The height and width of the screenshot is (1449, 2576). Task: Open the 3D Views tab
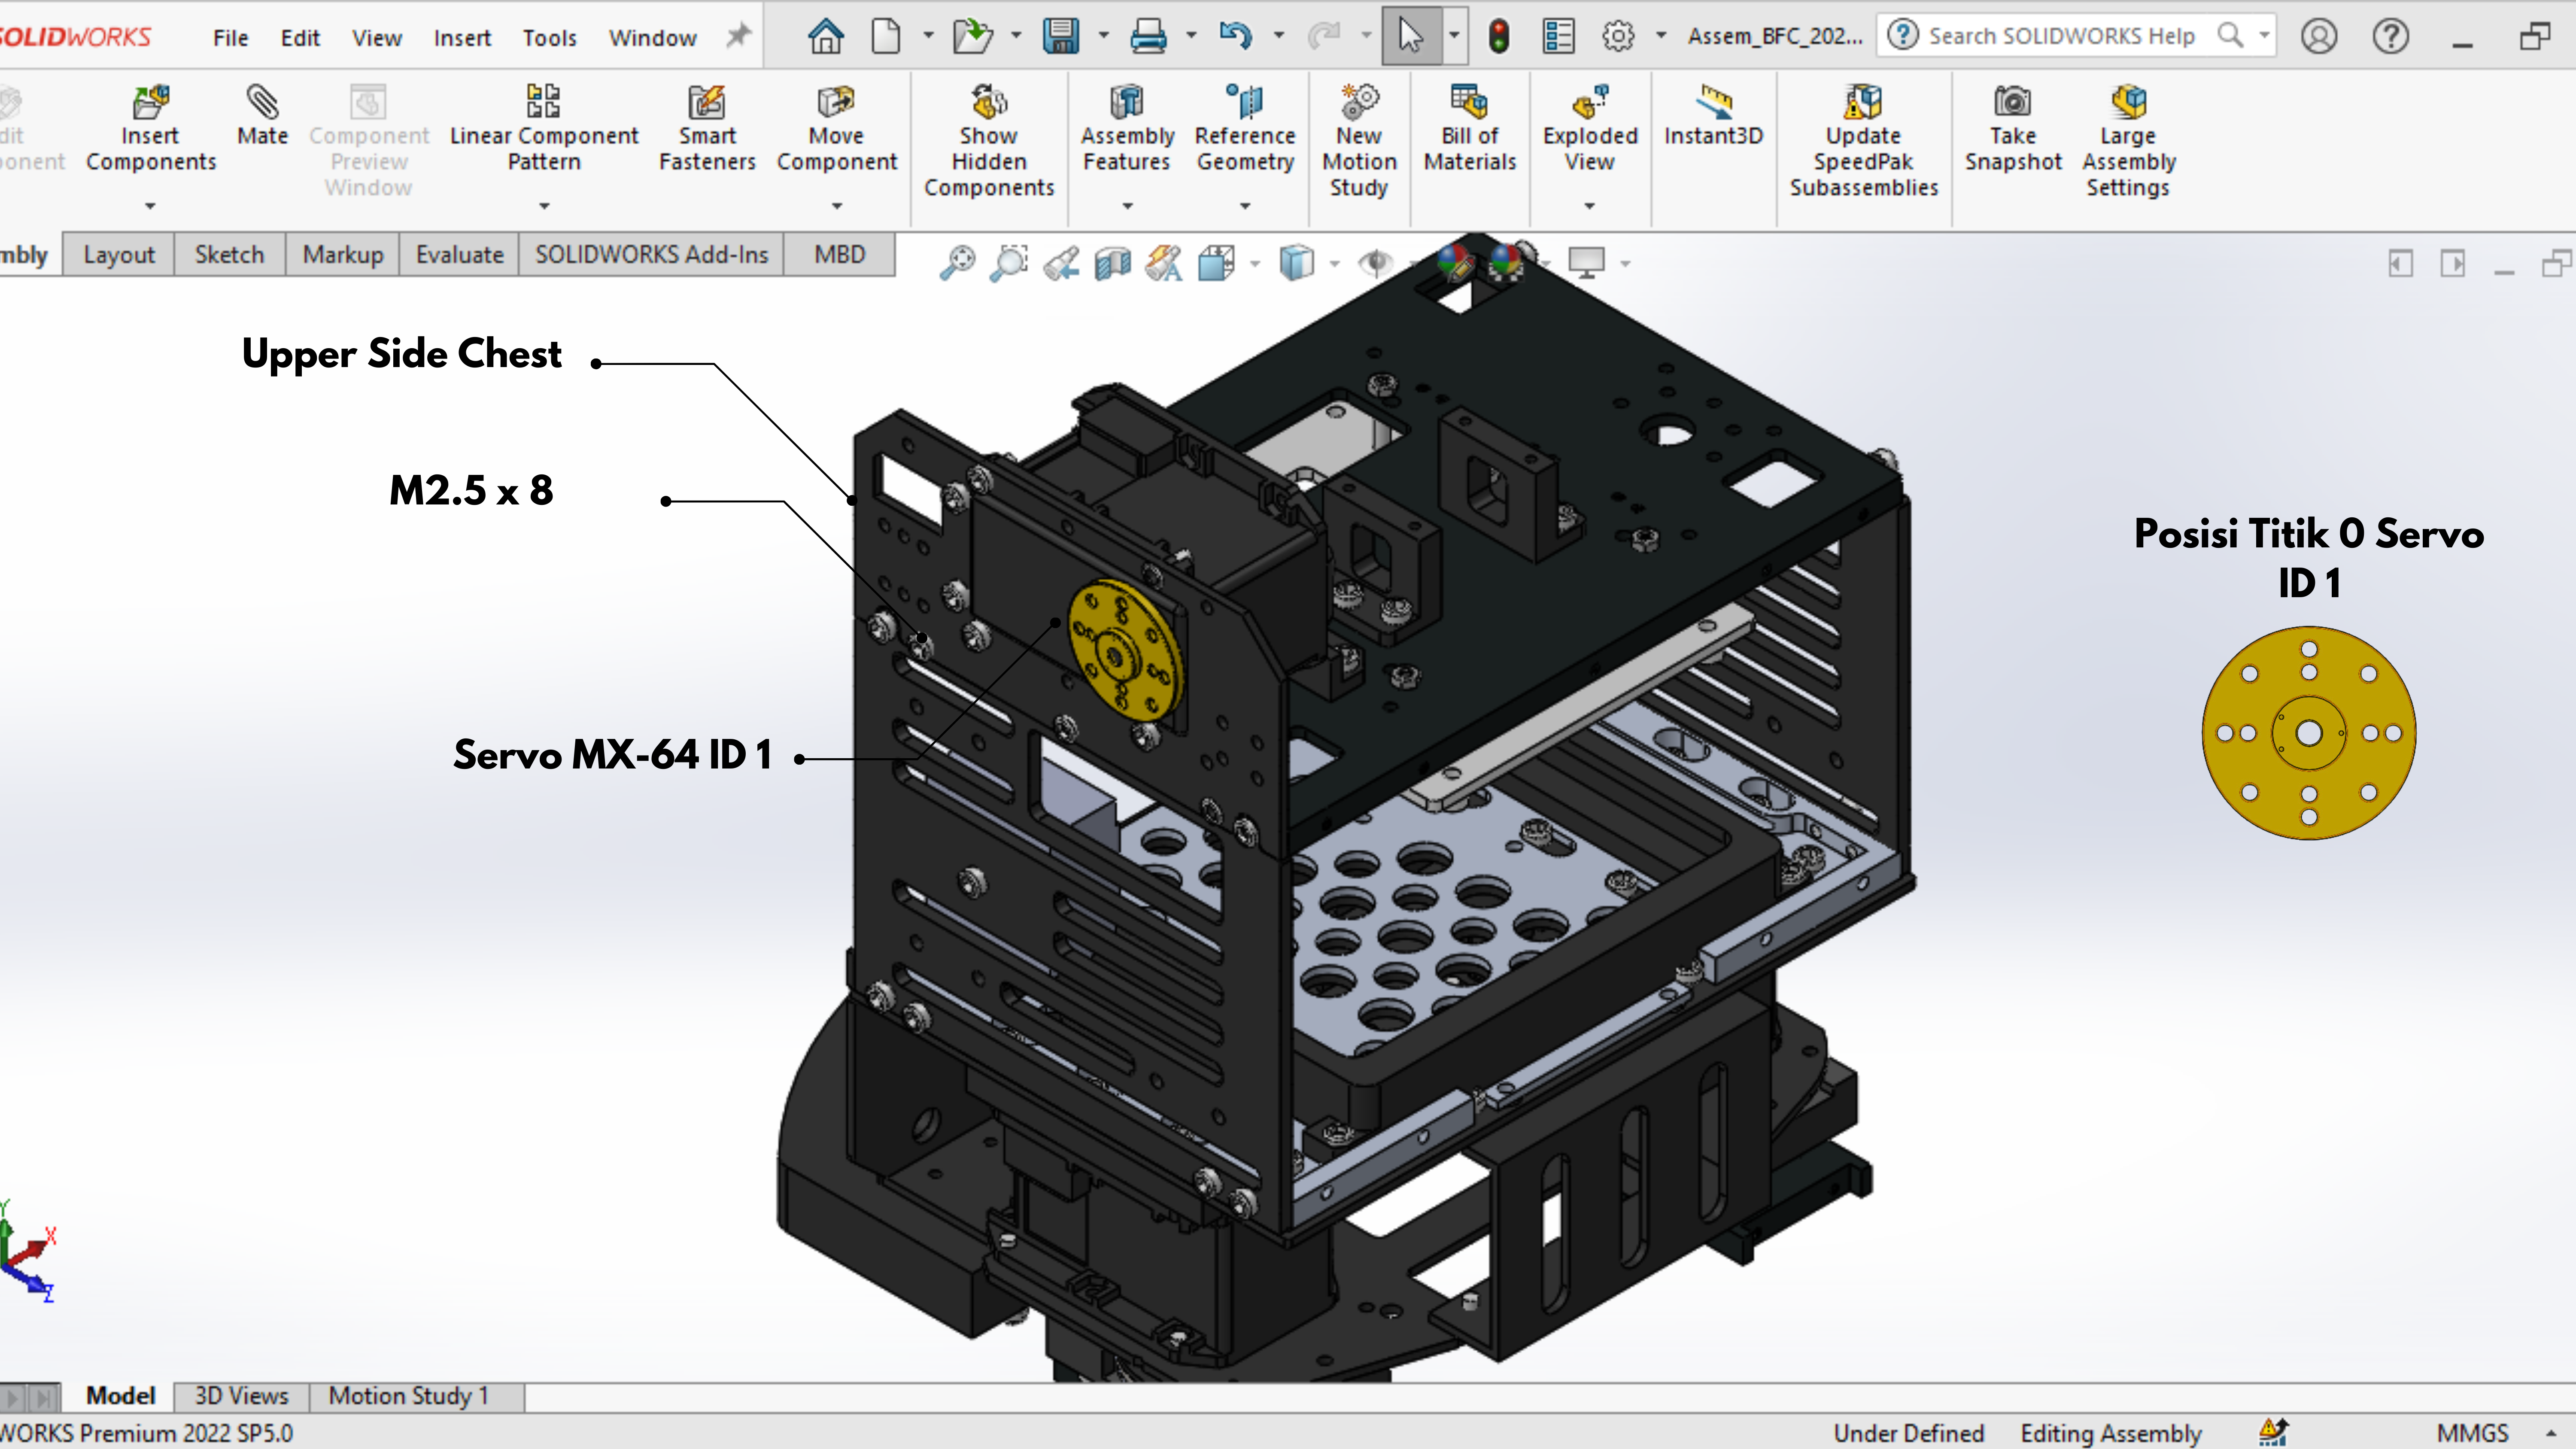(x=241, y=1396)
